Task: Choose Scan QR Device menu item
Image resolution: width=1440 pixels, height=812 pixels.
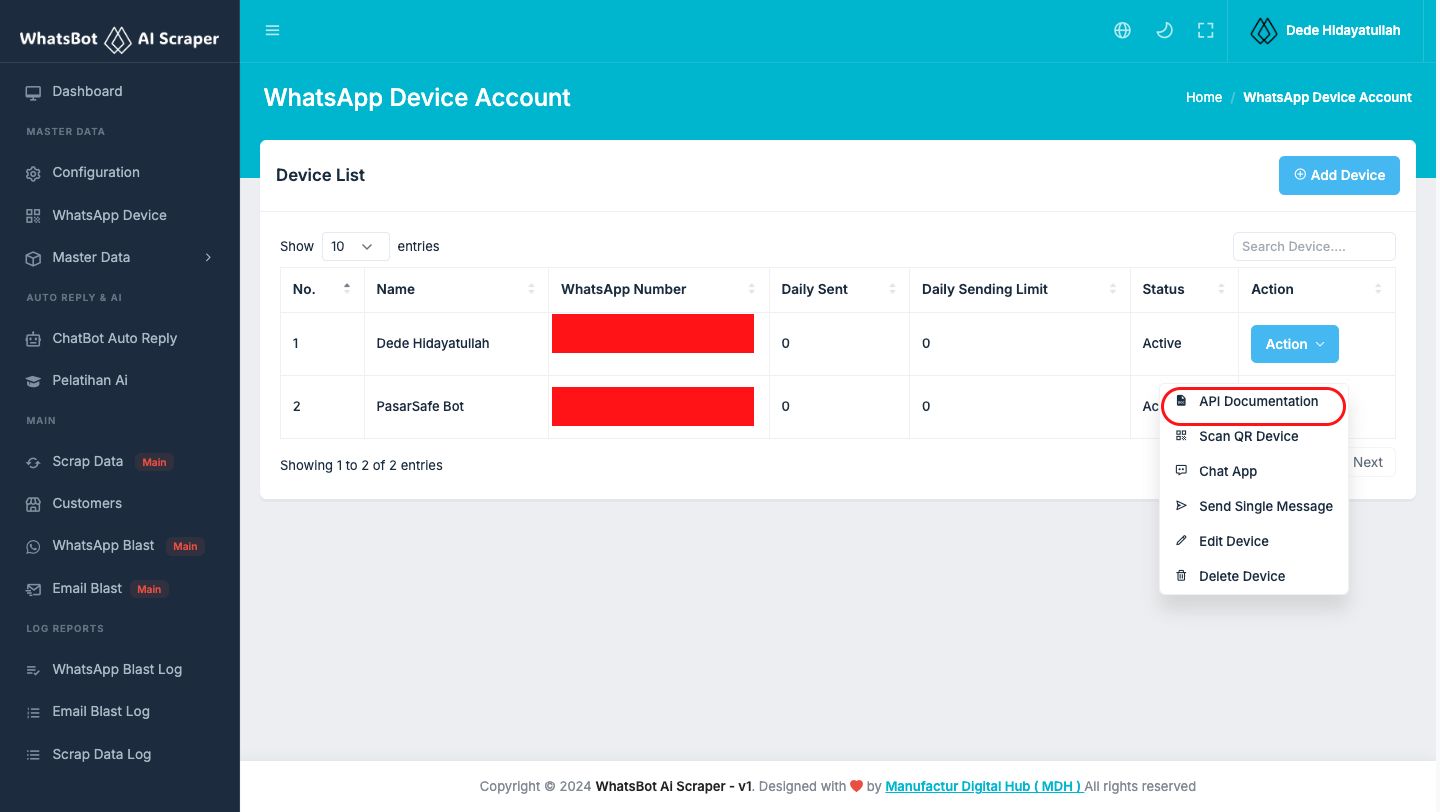Action: 1248,436
